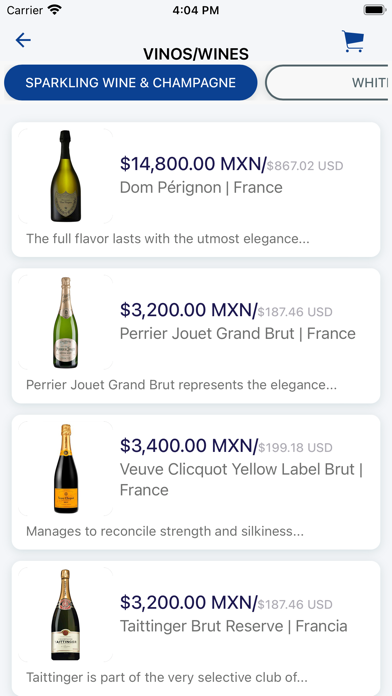Open the shopping cart icon
This screenshot has width=392, height=696.
click(x=353, y=41)
